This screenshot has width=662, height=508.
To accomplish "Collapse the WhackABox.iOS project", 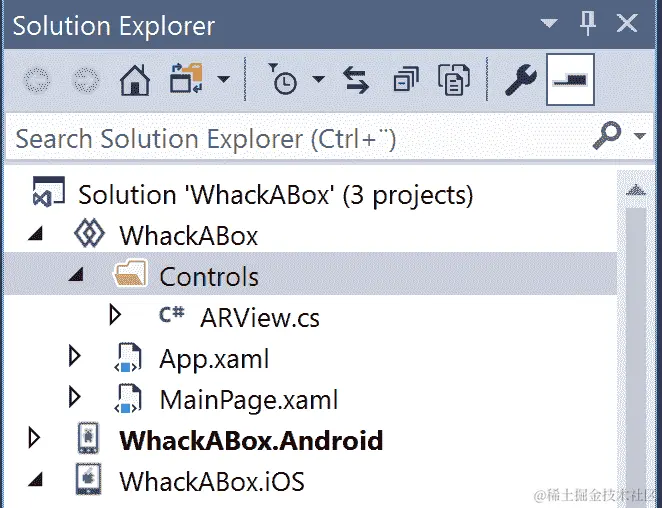I will pyautogui.click(x=36, y=479).
